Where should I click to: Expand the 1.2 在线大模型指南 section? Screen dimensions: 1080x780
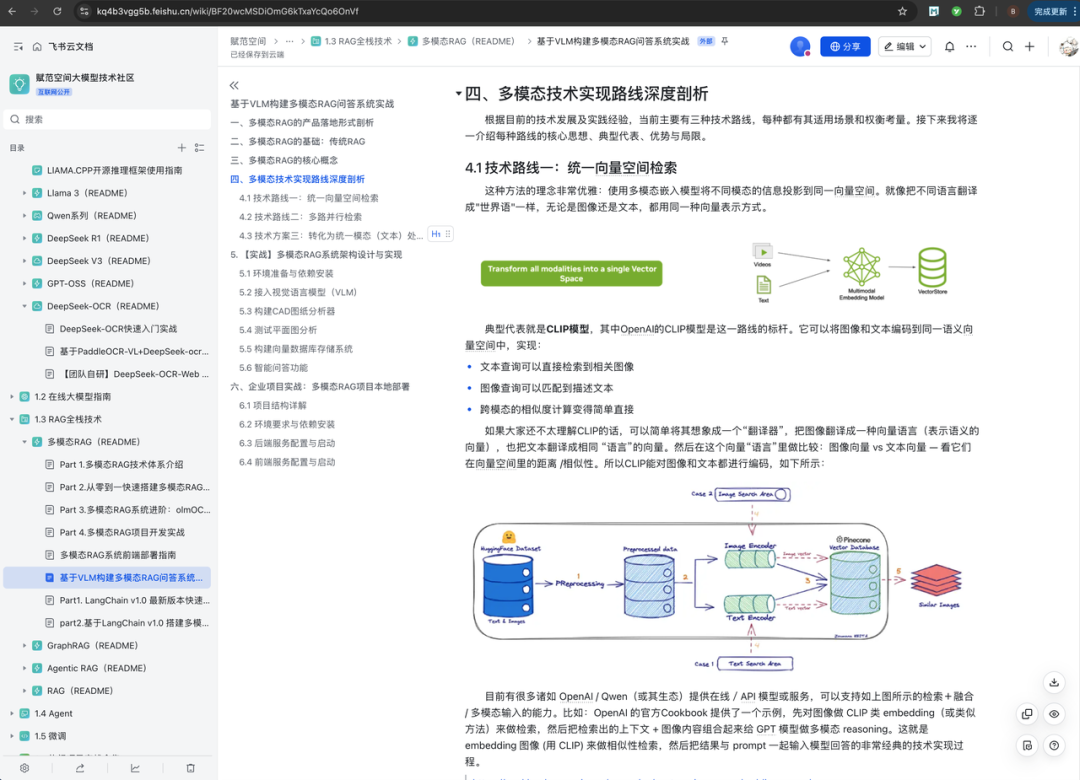12,397
